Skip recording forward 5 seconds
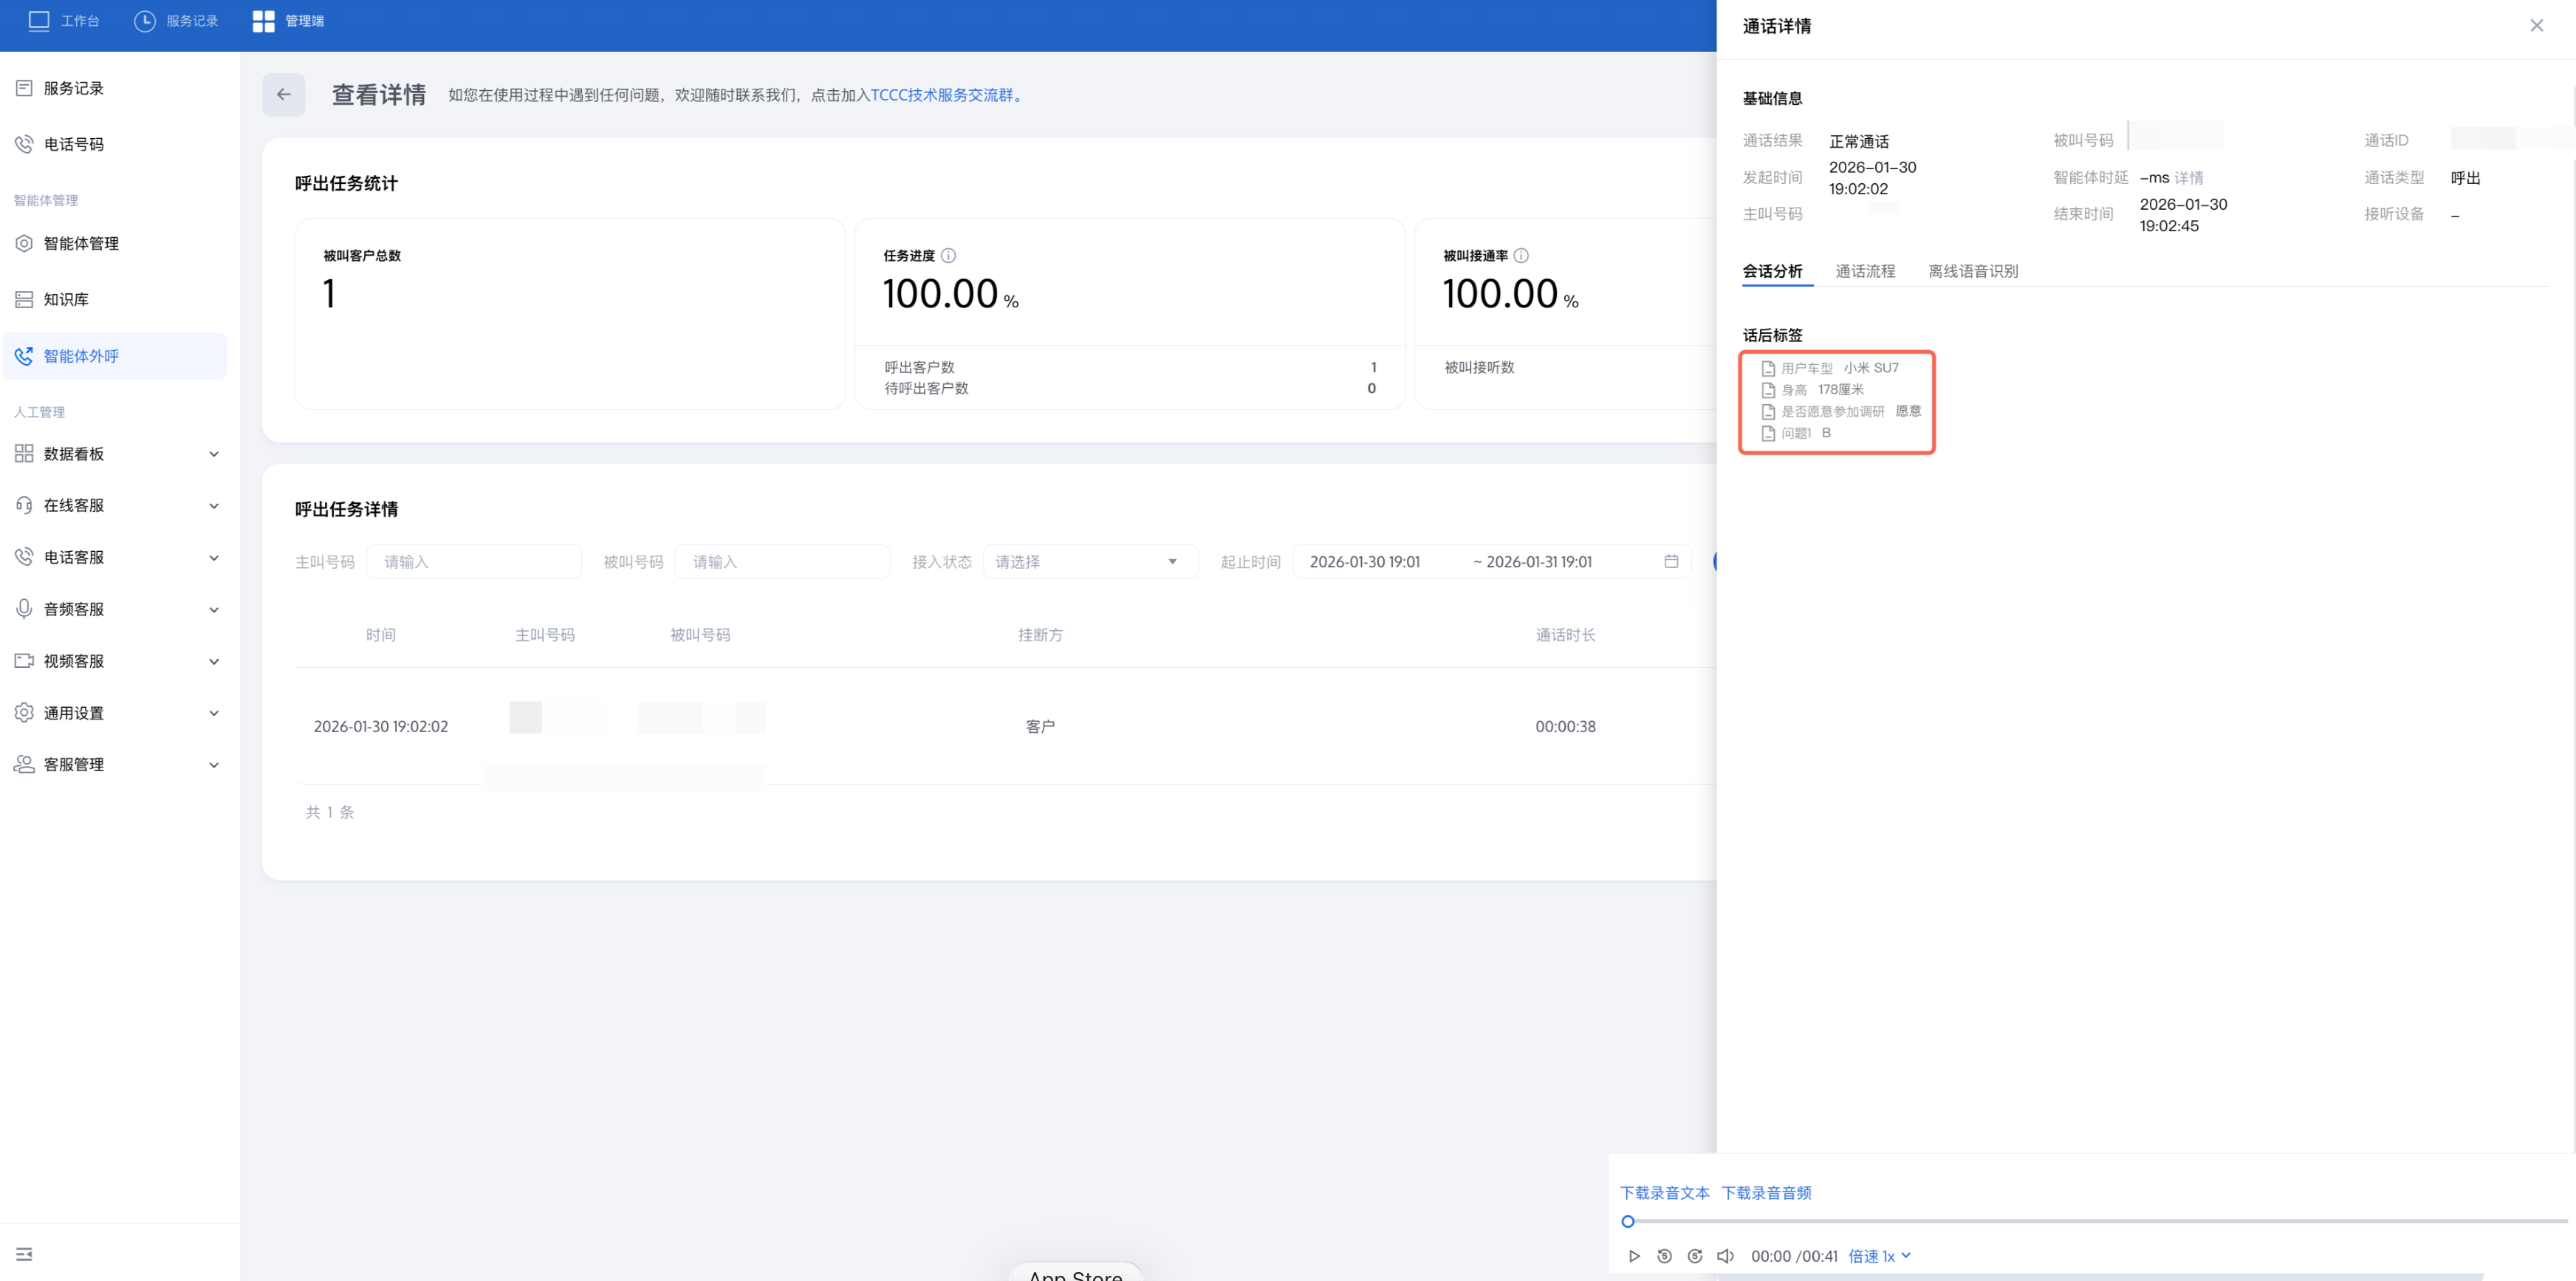Image resolution: width=2576 pixels, height=1281 pixels. pyautogui.click(x=1695, y=1256)
